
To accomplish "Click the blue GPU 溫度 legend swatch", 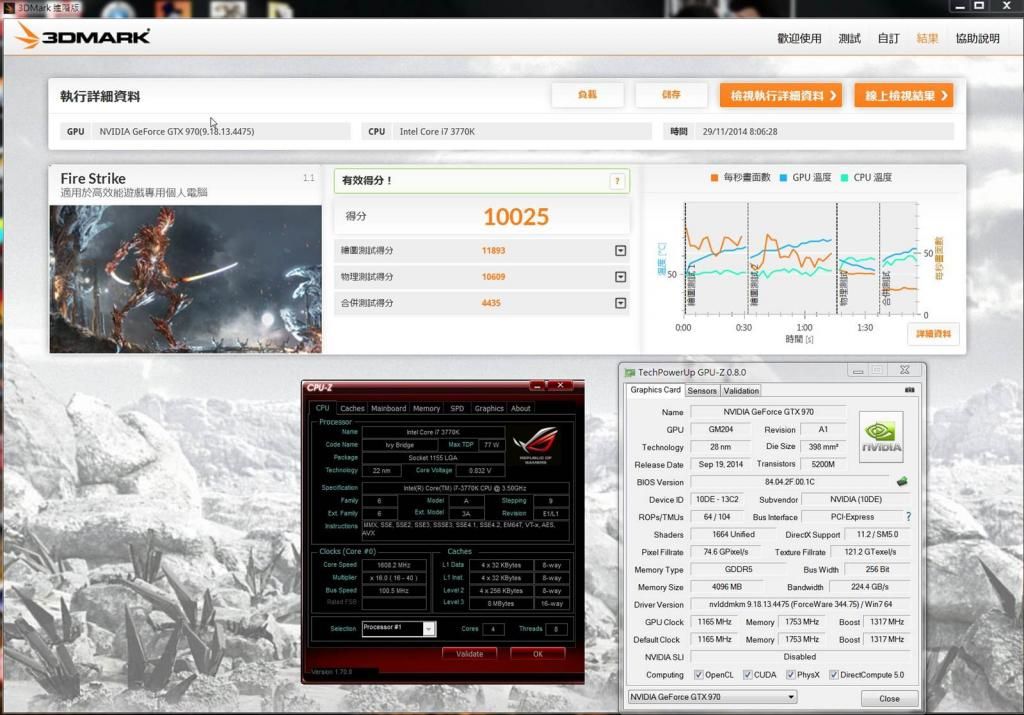I will [x=783, y=178].
